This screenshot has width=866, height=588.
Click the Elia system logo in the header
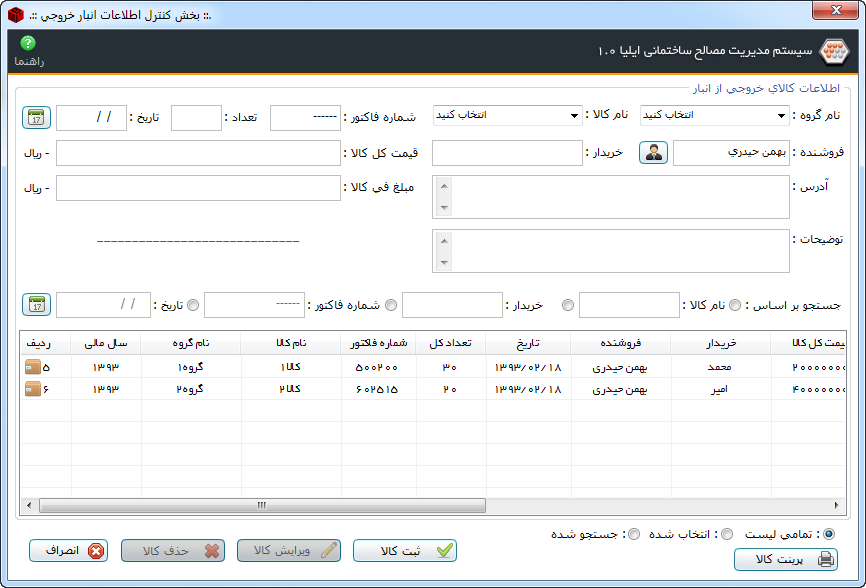(832, 51)
